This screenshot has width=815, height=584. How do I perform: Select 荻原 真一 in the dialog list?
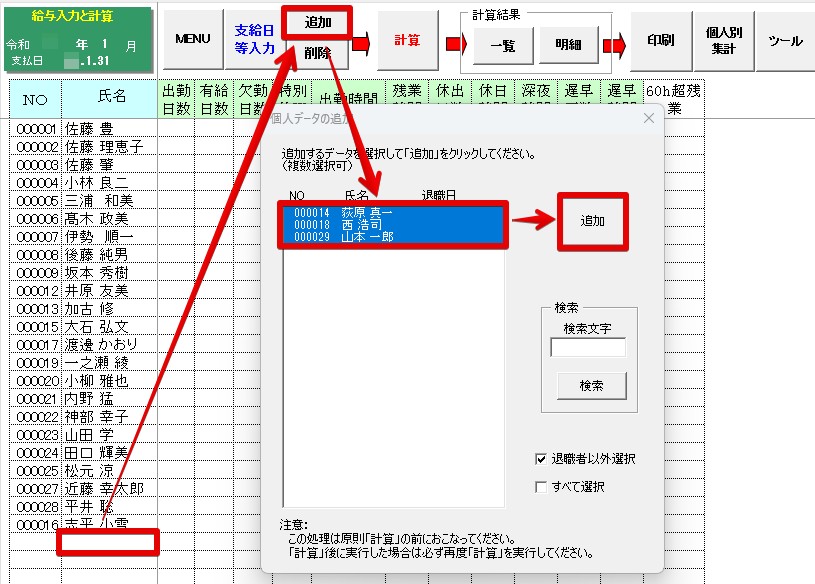(367, 213)
